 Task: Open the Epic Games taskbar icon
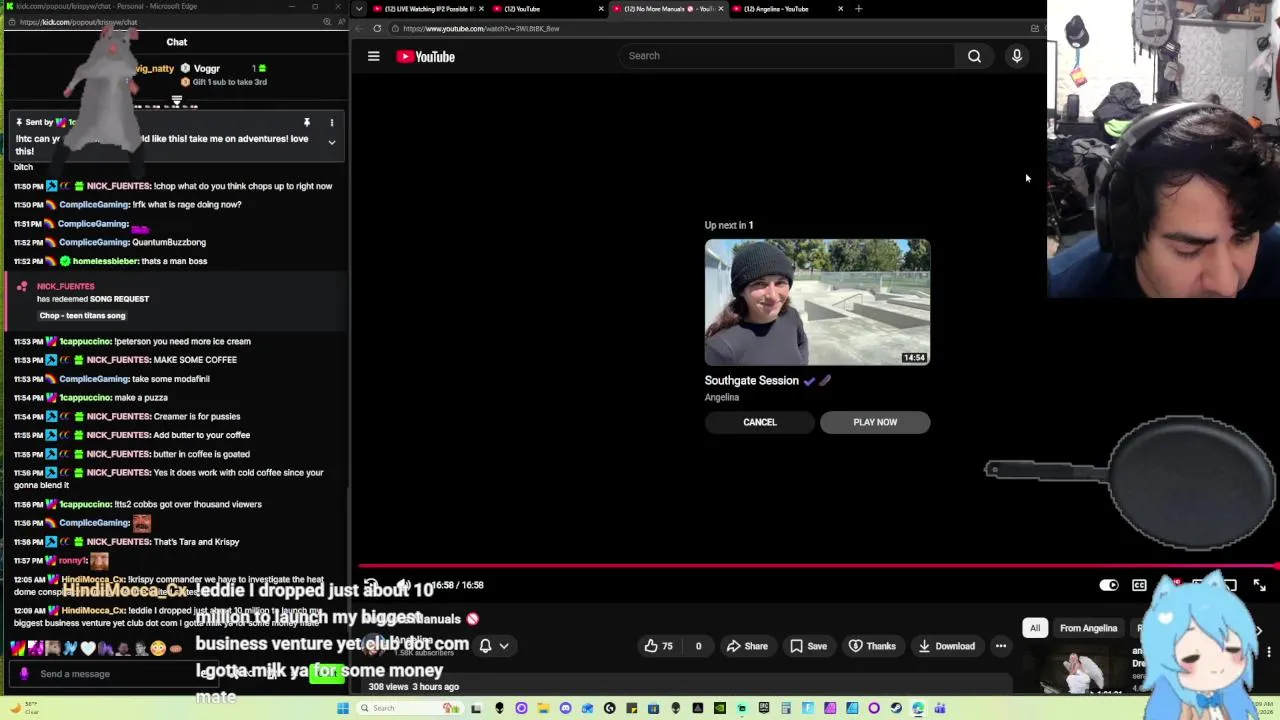pos(763,708)
